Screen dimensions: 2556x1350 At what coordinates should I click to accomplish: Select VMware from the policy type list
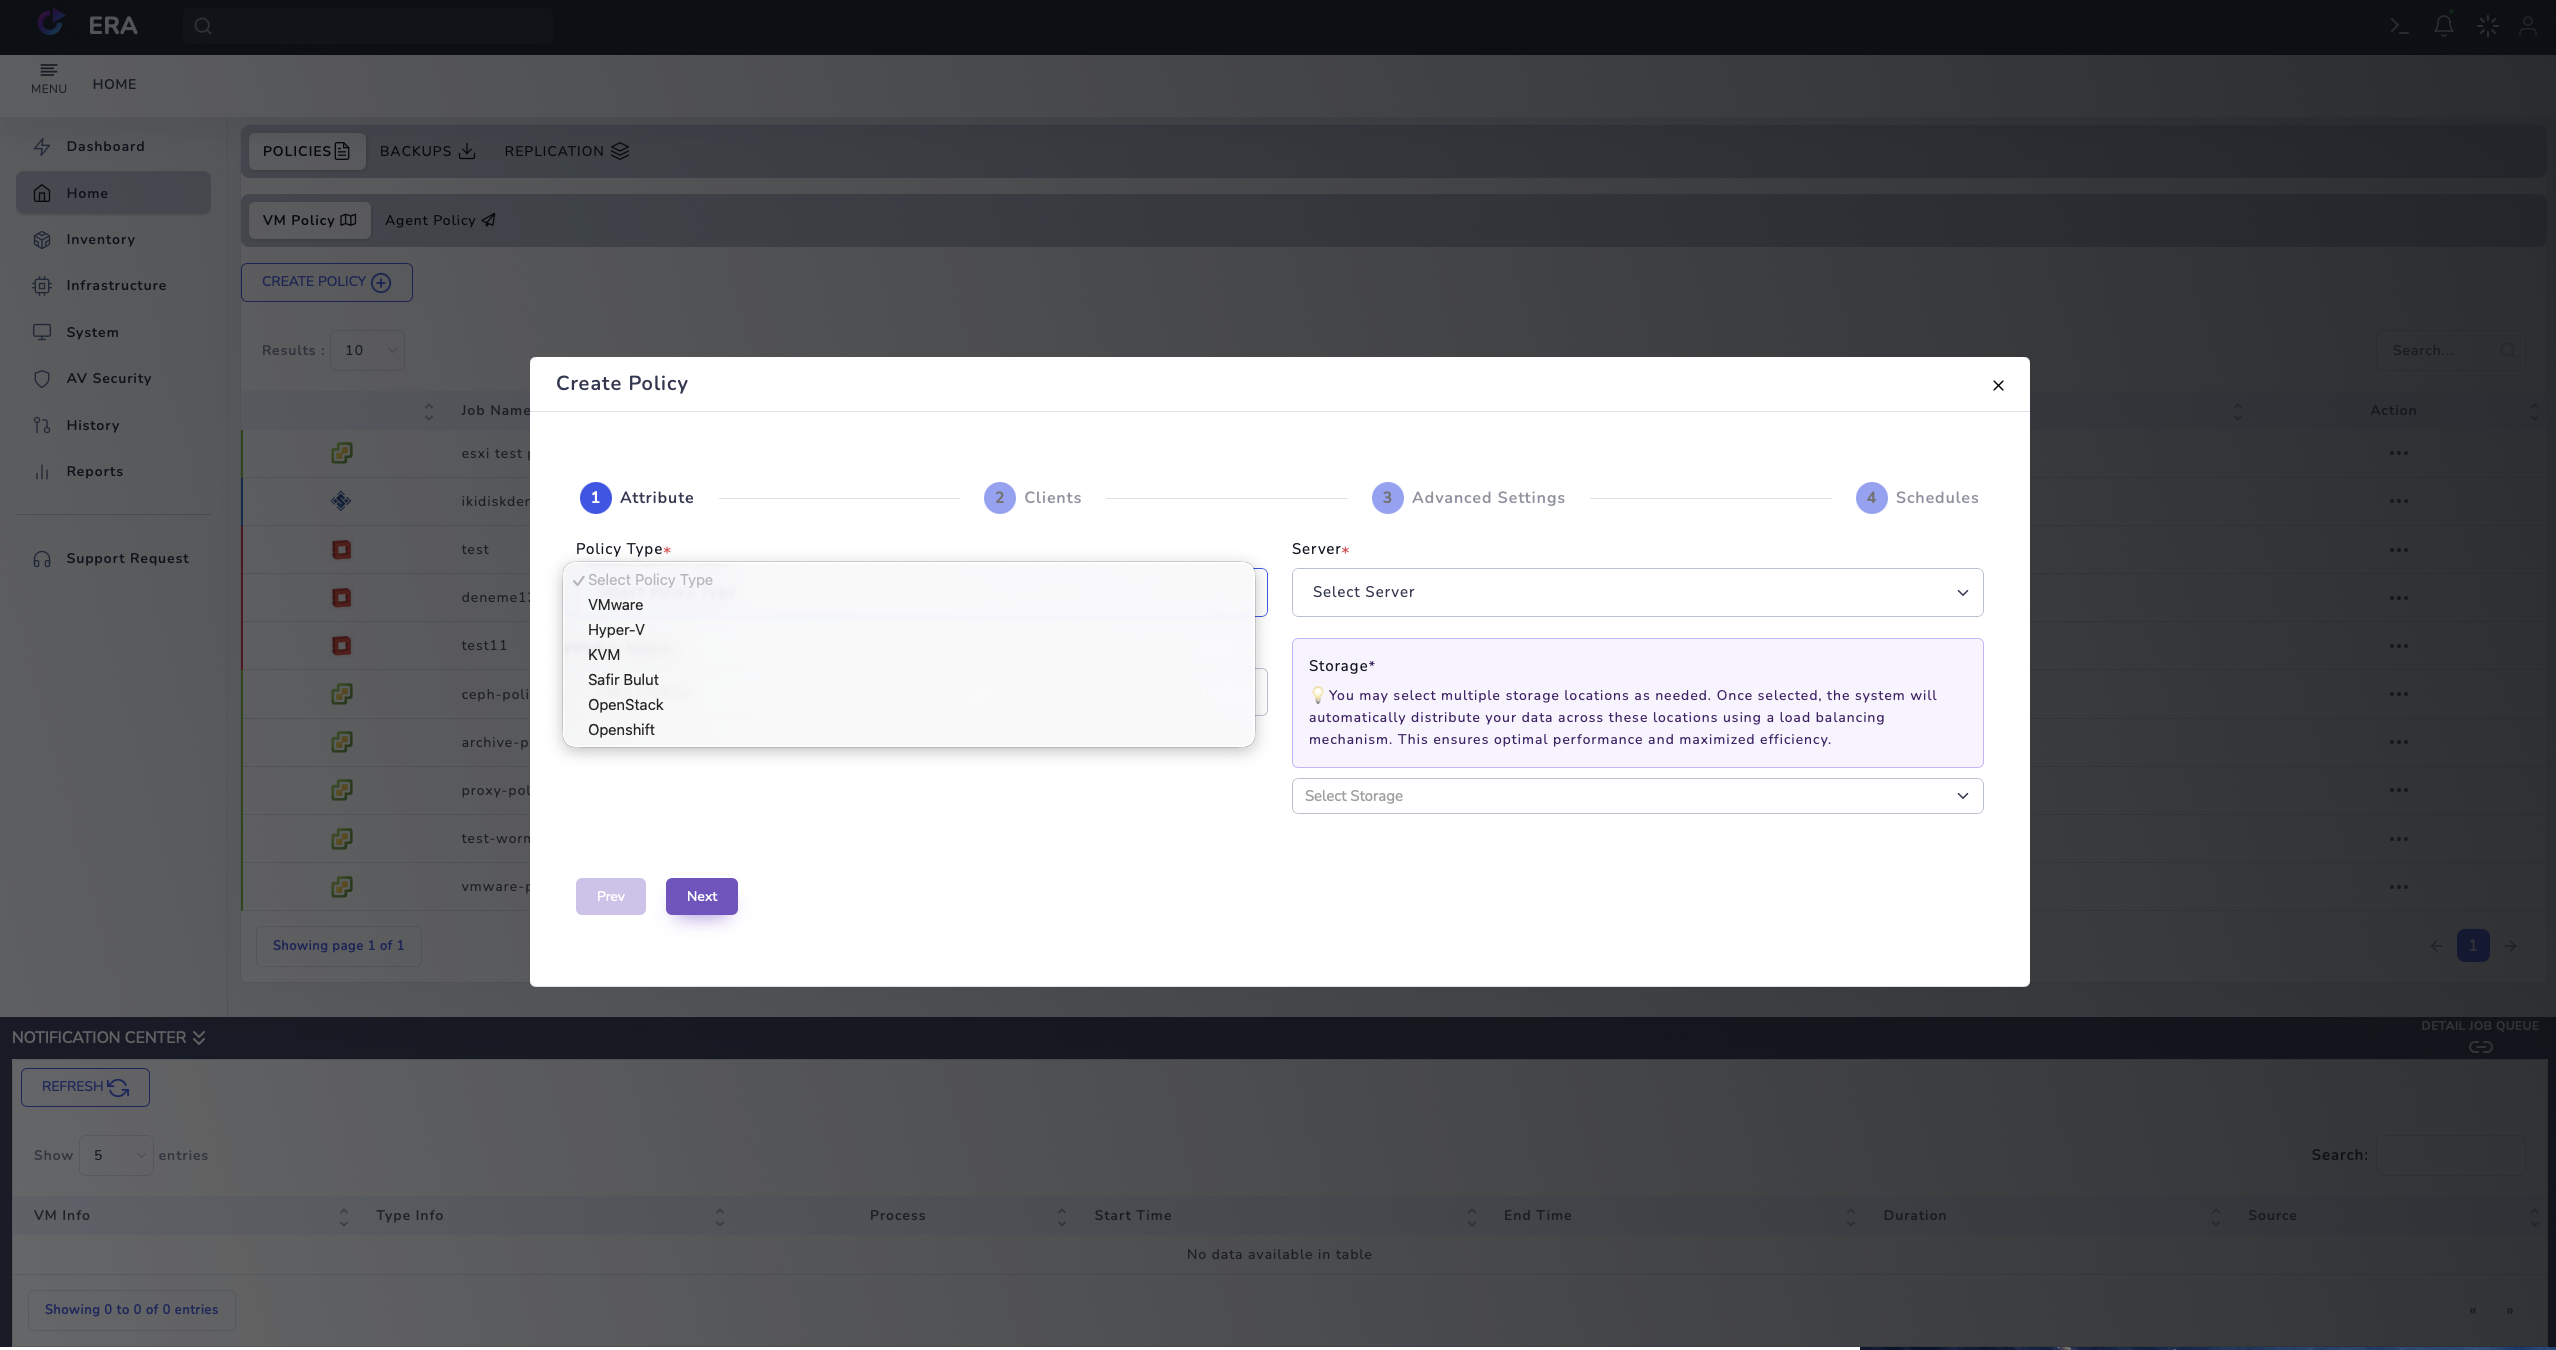tap(615, 605)
